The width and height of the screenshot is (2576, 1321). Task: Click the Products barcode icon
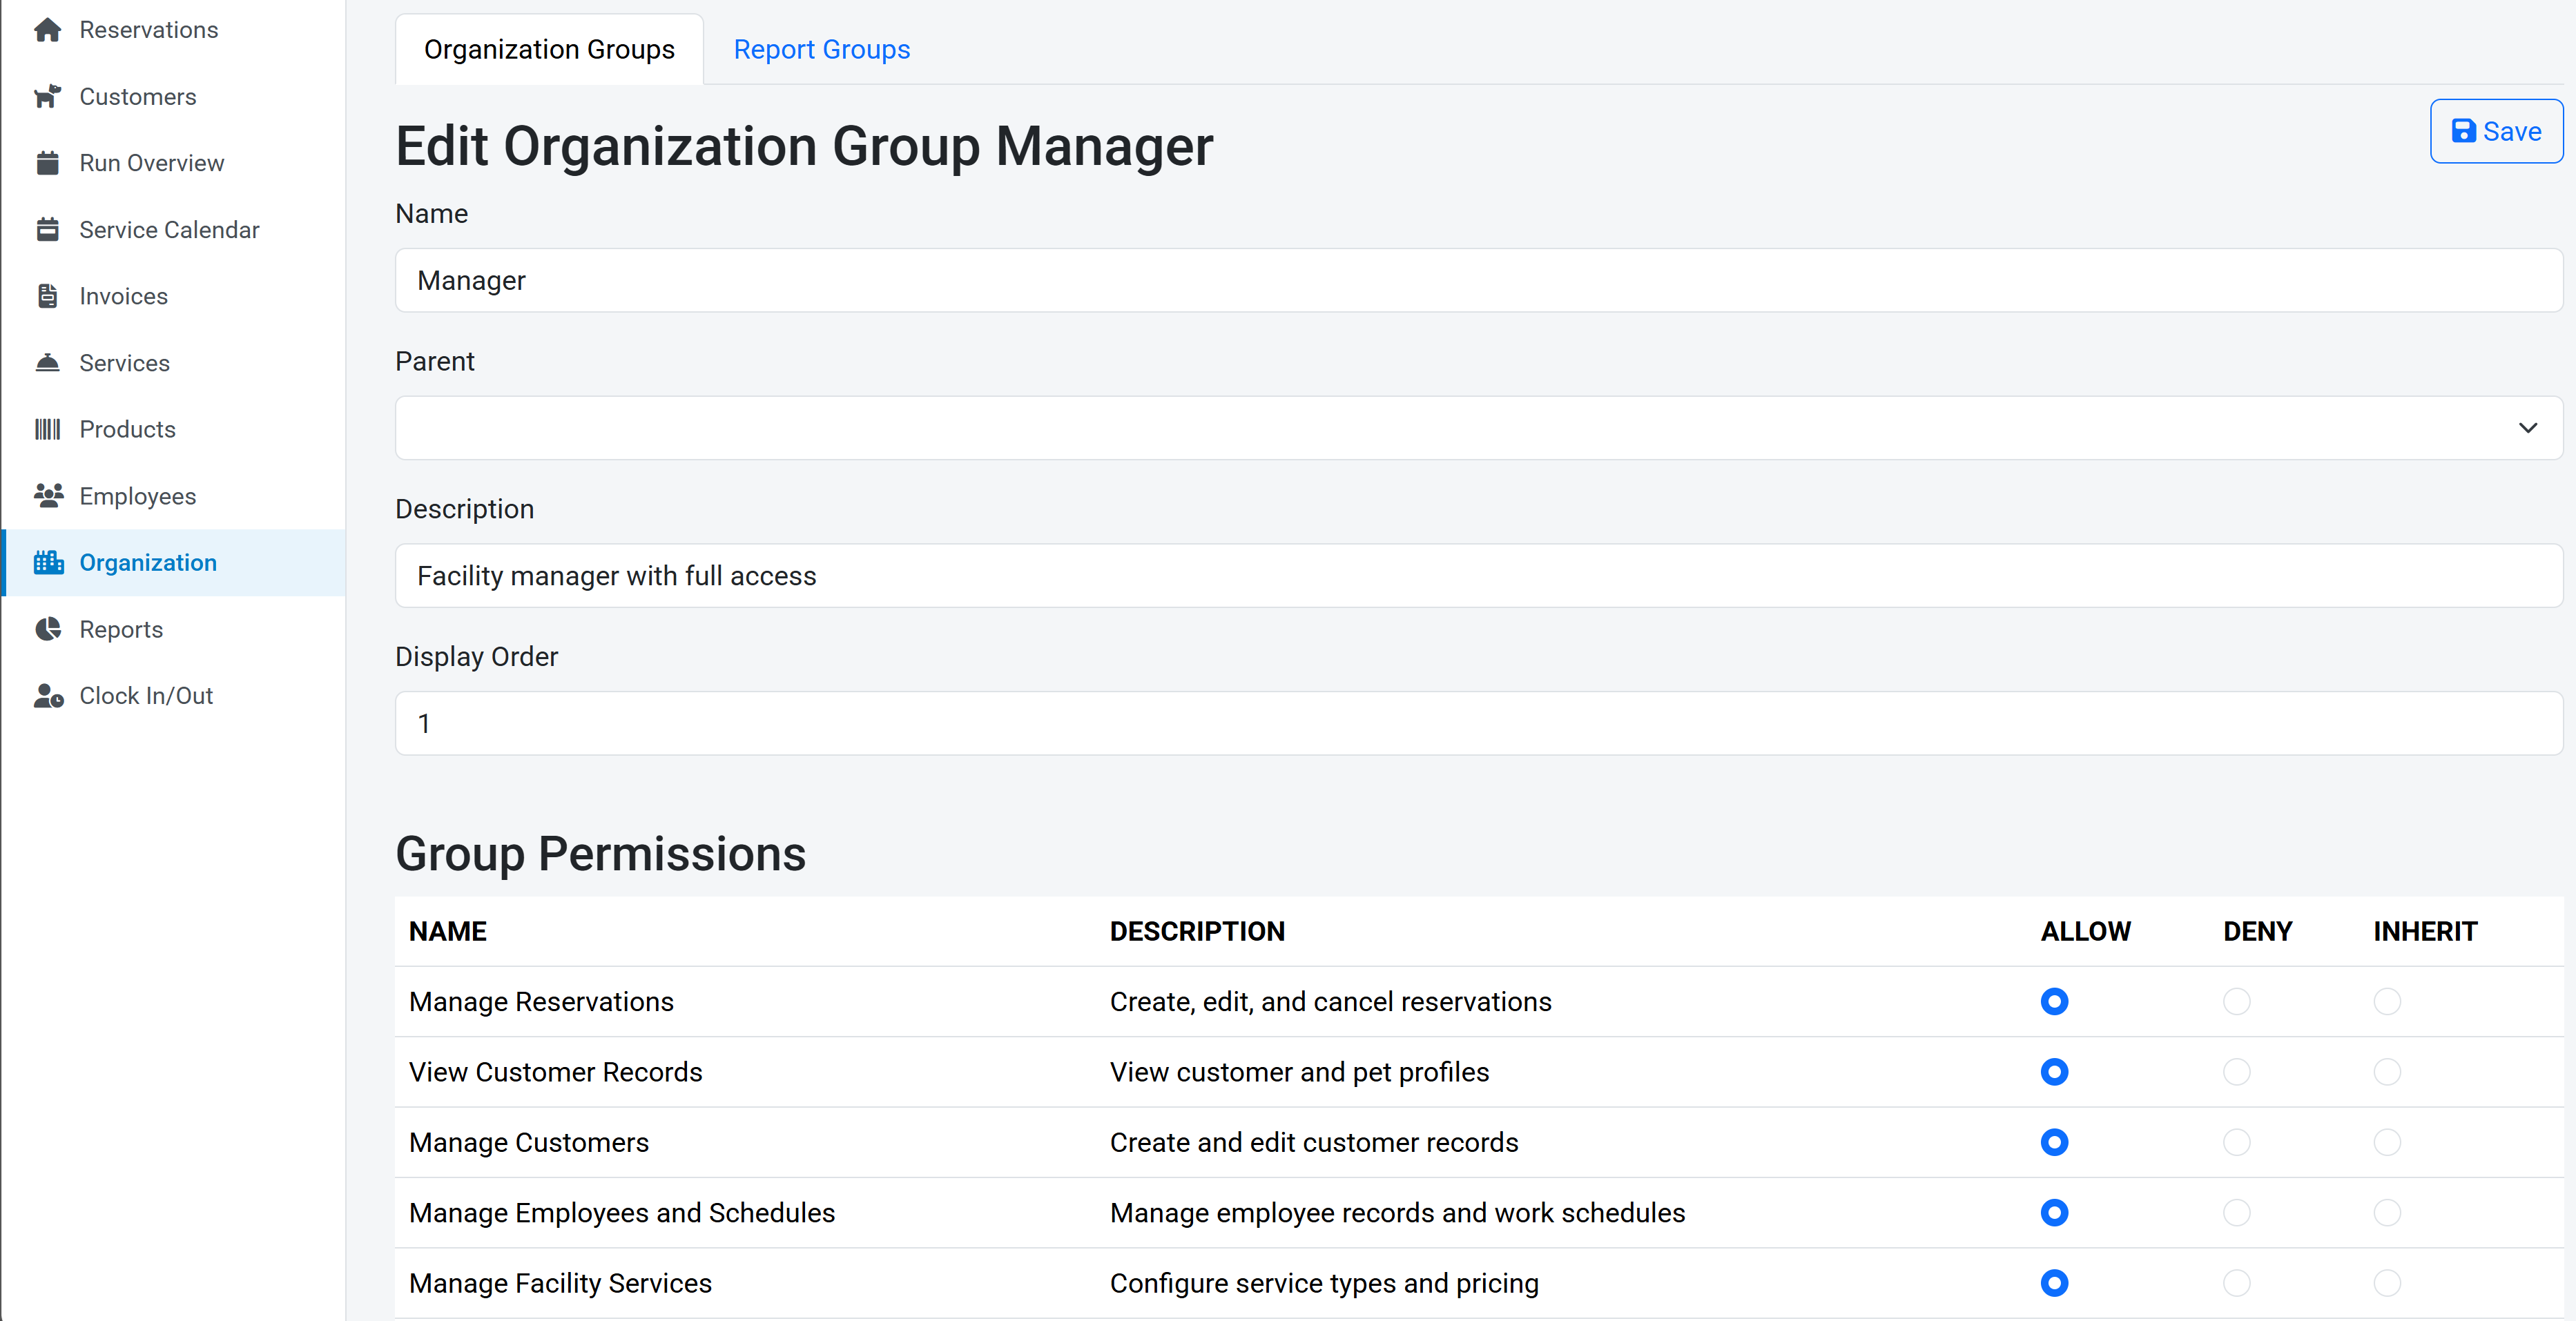coord(47,429)
